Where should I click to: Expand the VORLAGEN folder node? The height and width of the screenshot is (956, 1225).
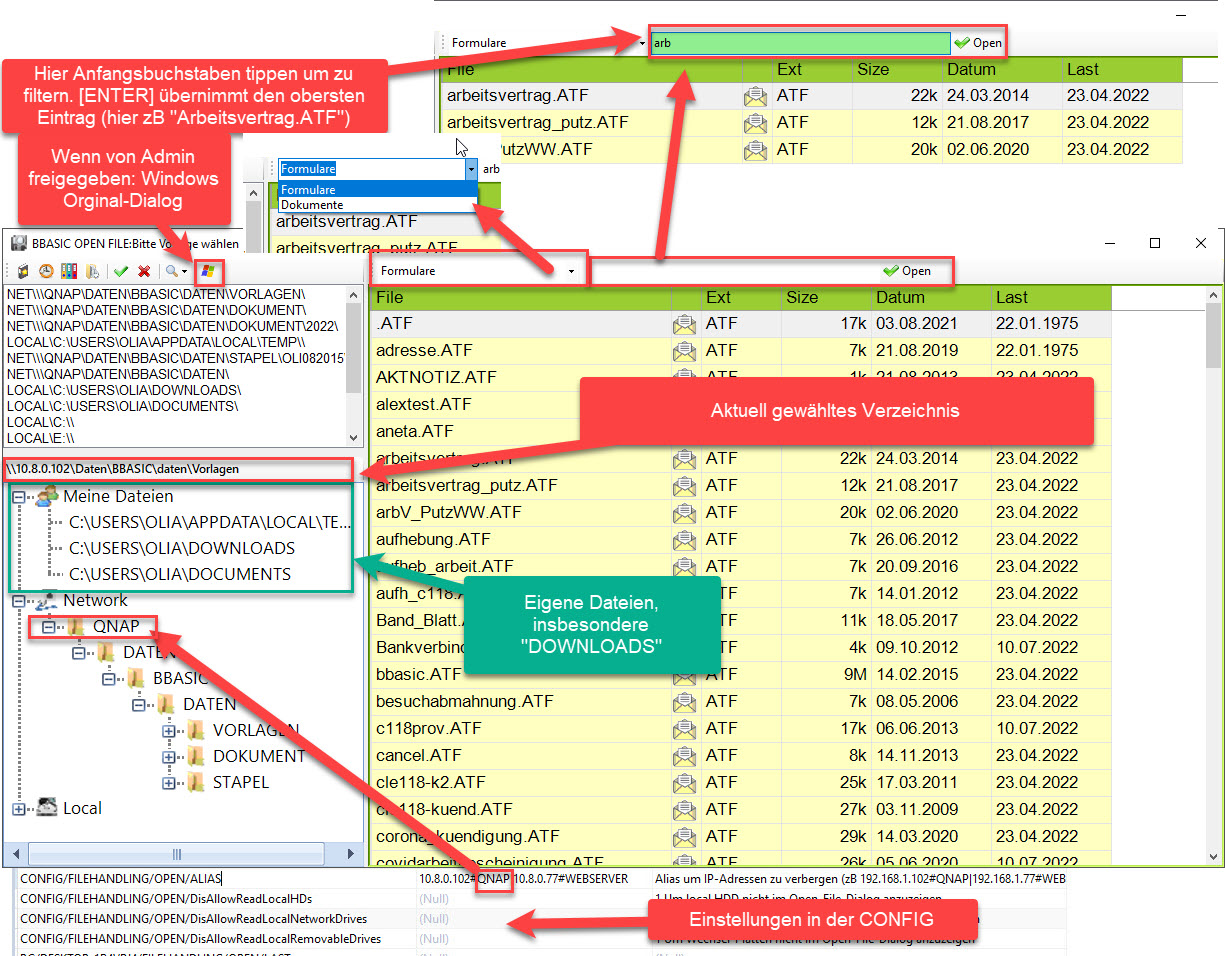(x=169, y=731)
